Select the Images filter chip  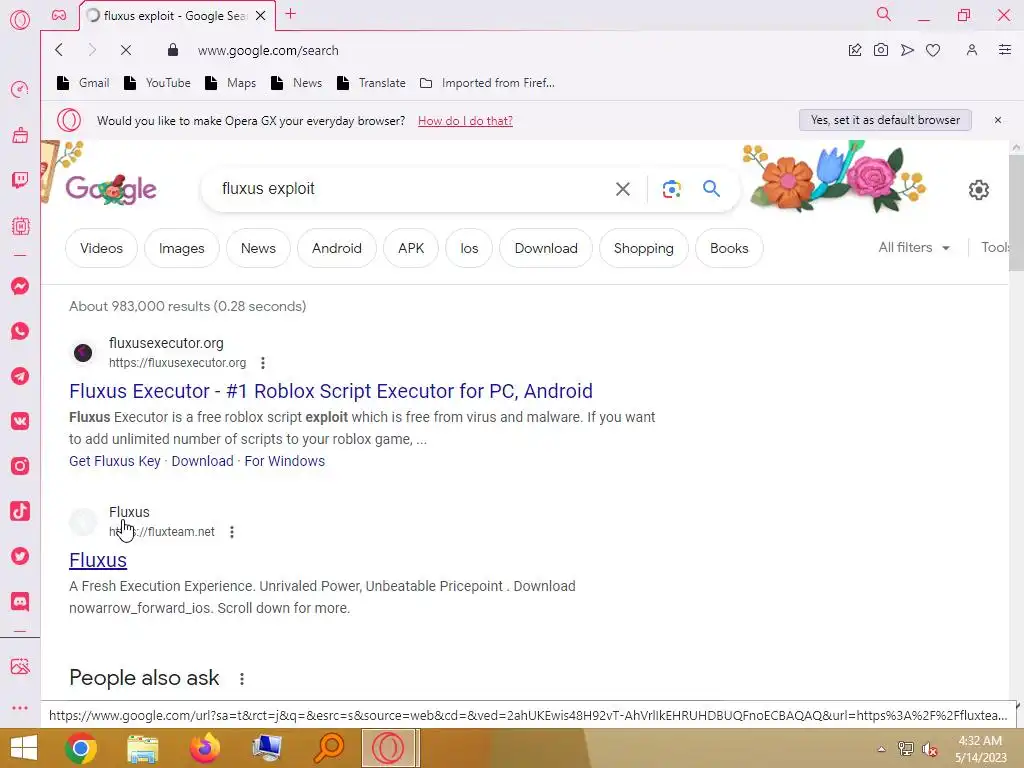[x=182, y=248]
